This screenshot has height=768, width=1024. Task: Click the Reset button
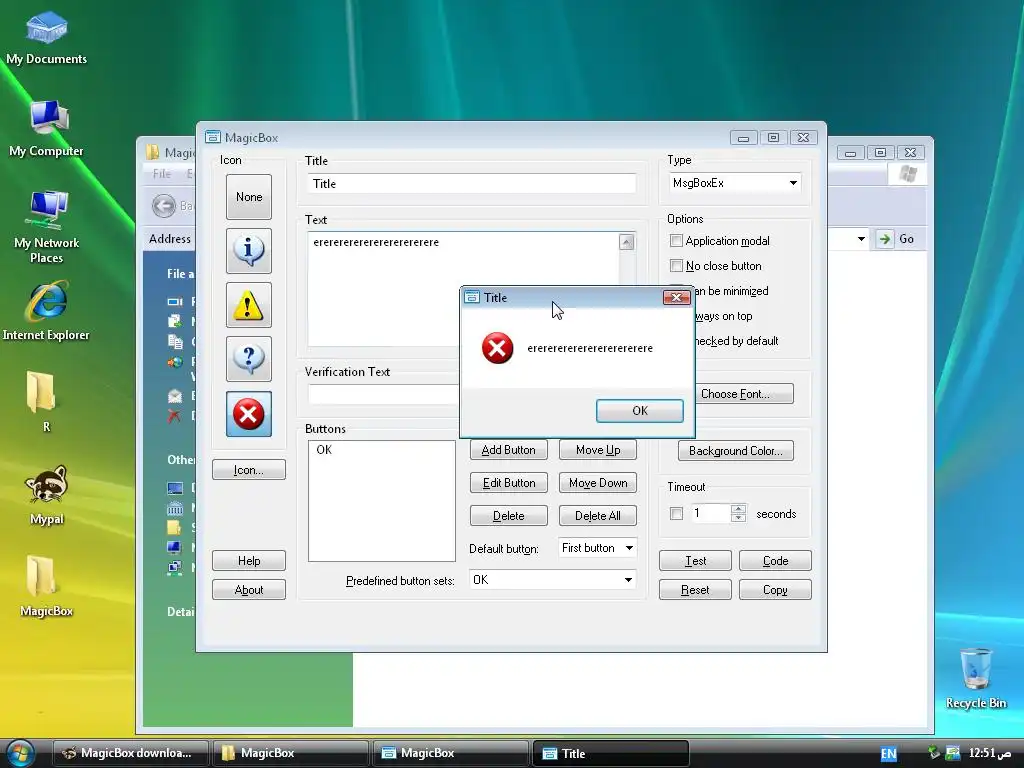pos(696,590)
